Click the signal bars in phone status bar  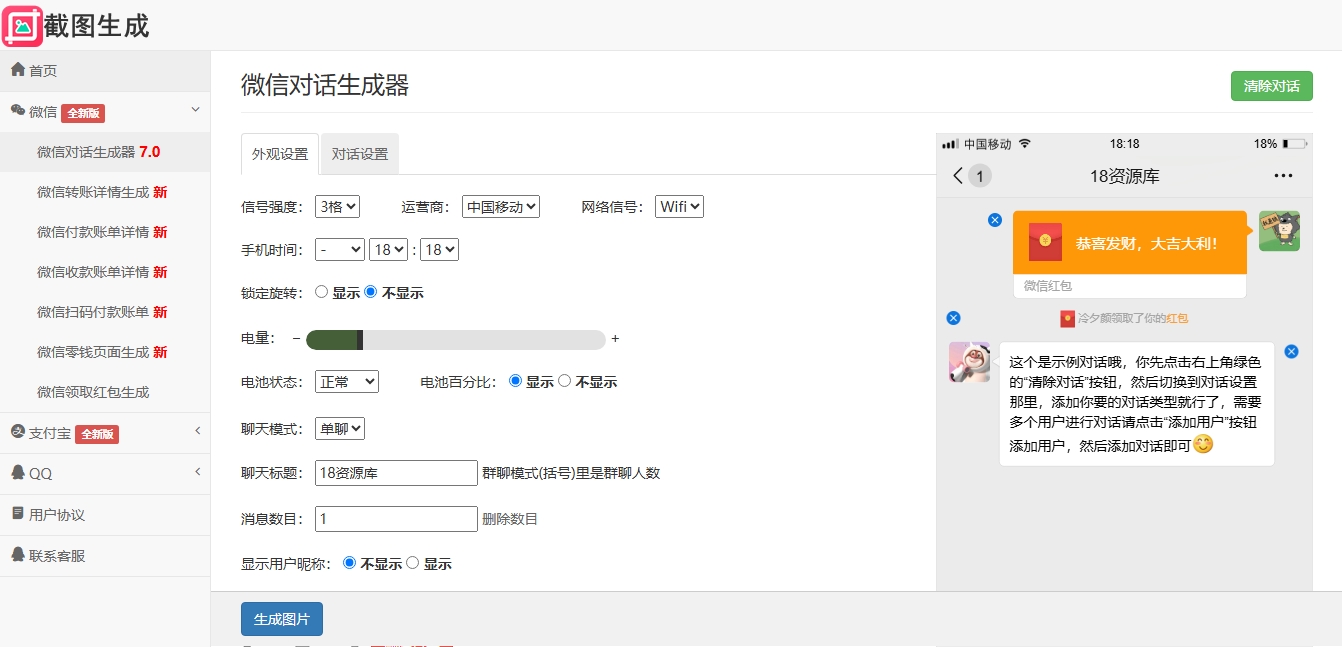(x=950, y=144)
